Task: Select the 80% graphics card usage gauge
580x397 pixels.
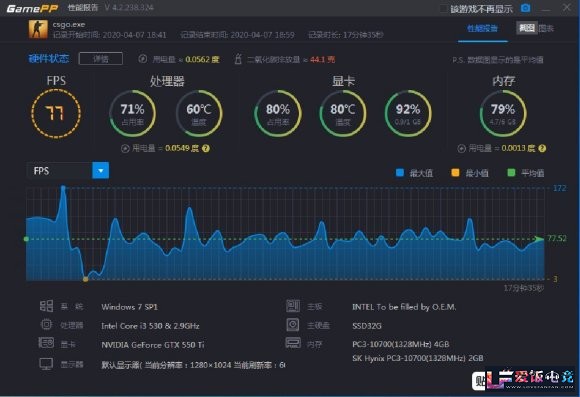Action: click(278, 114)
